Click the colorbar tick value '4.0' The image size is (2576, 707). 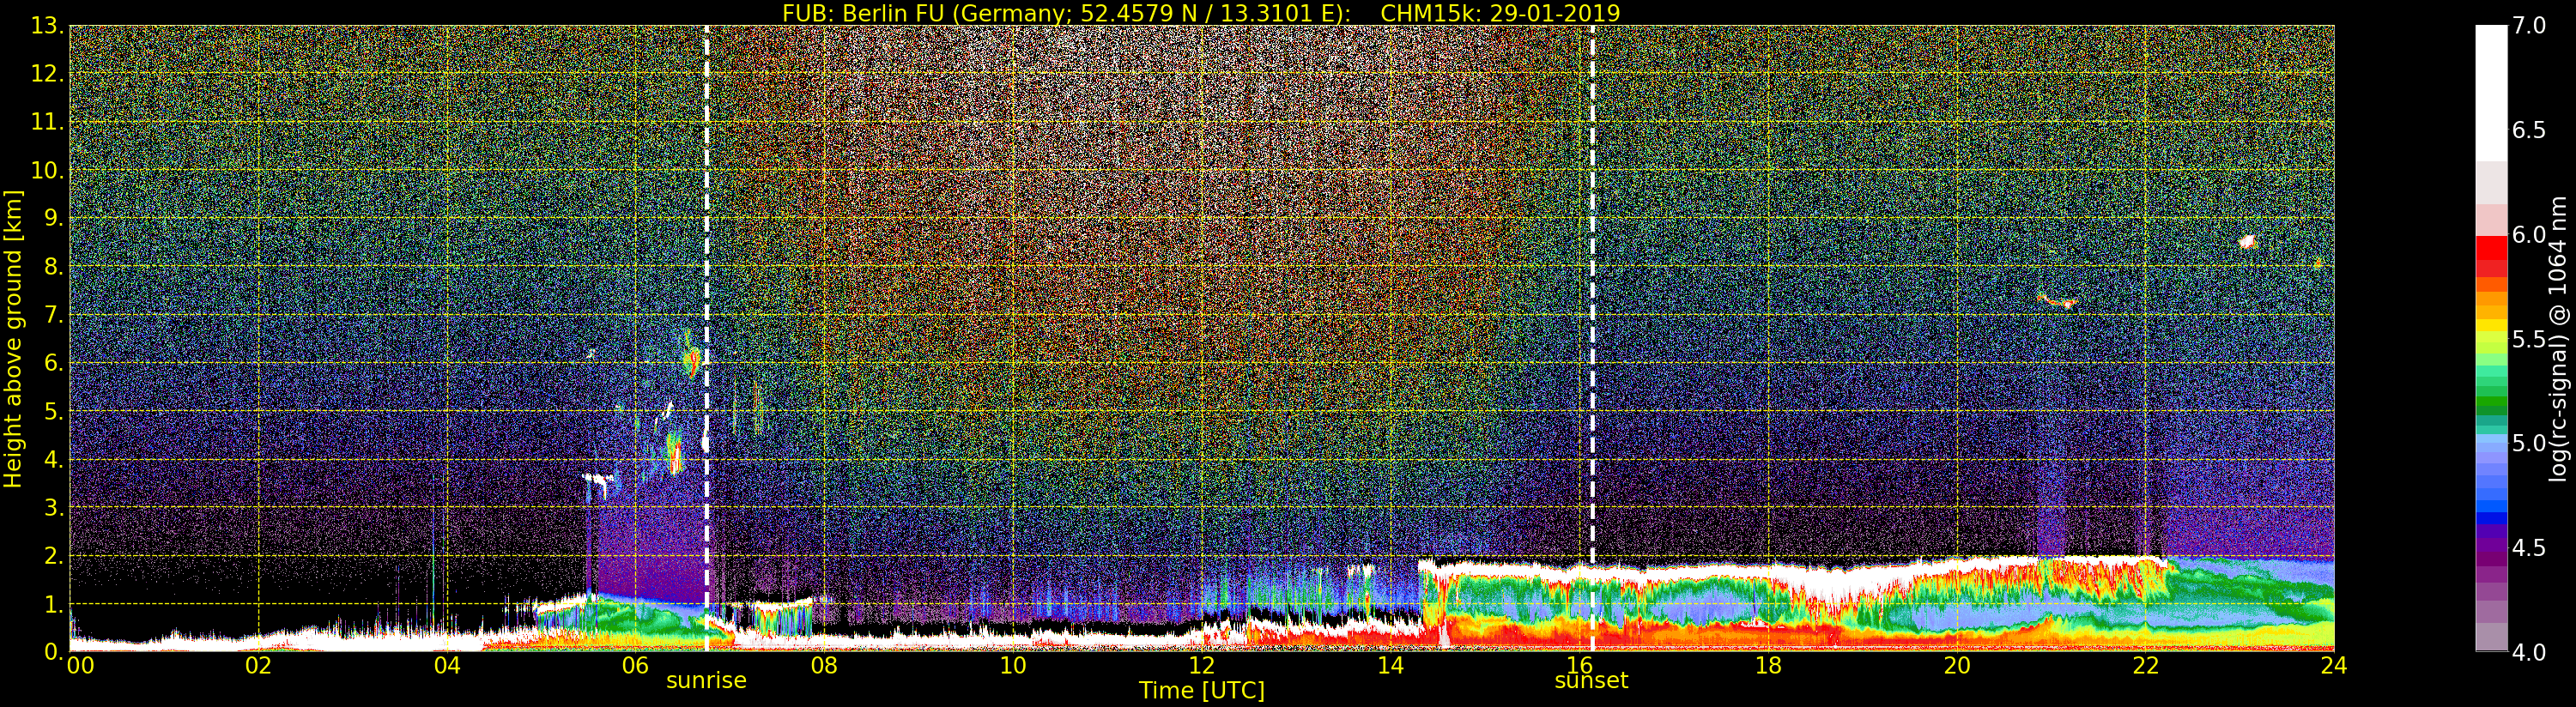point(2529,652)
